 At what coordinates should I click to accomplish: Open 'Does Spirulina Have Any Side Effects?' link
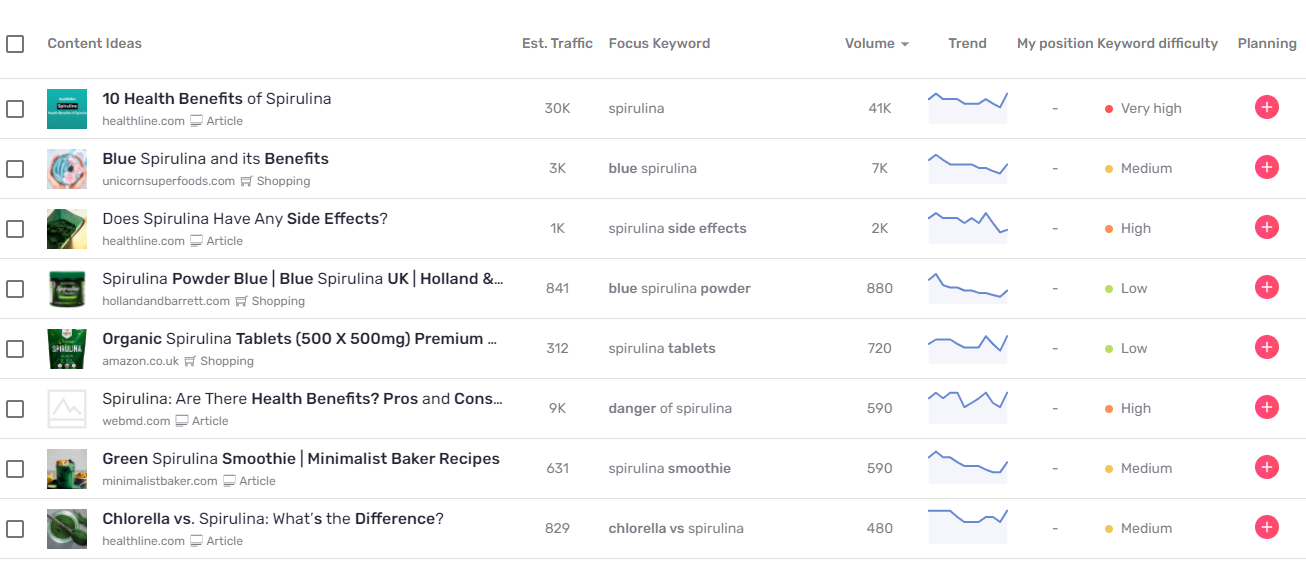[x=245, y=219]
